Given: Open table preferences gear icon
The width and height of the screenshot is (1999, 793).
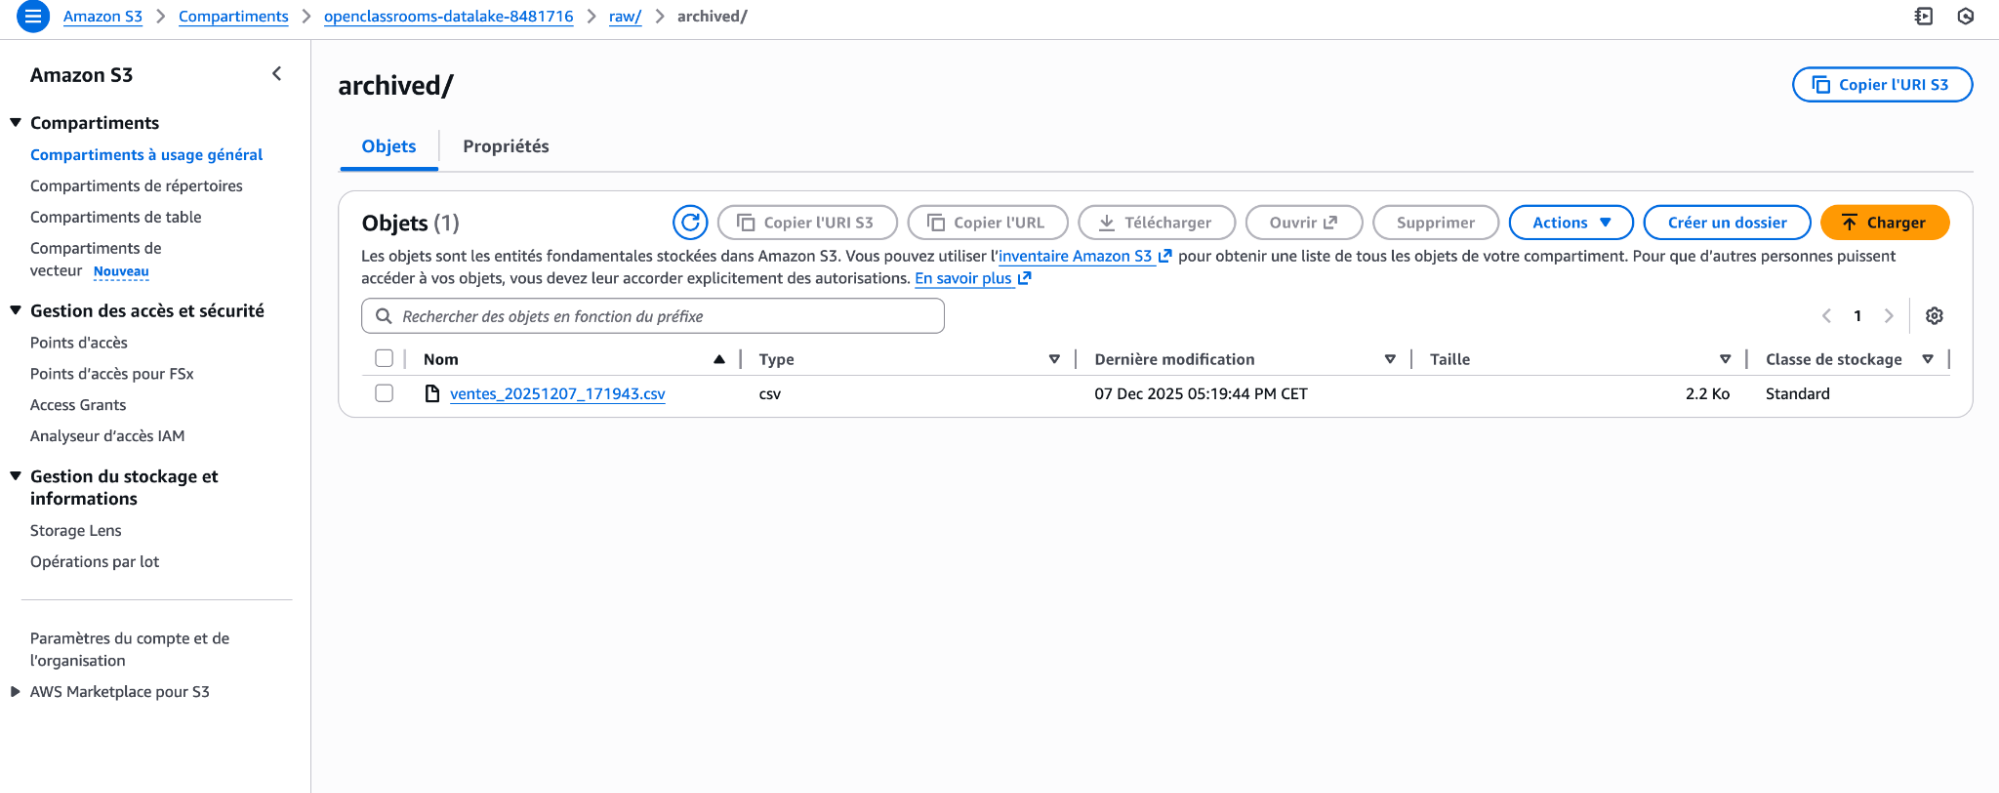Looking at the screenshot, I should [1934, 316].
